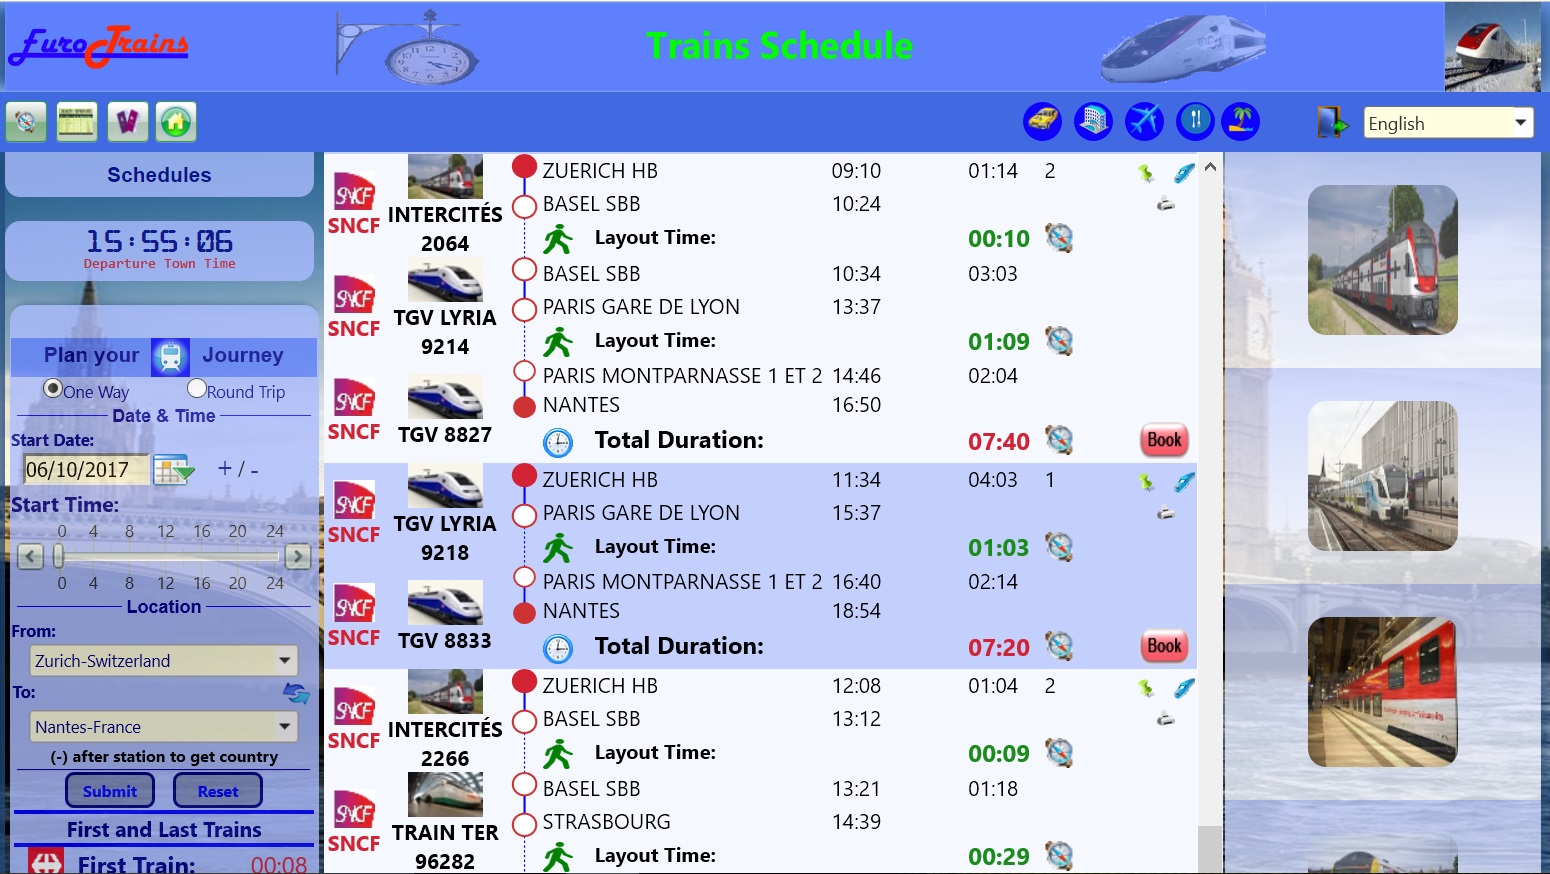The width and height of the screenshot is (1550, 874).
Task: Click compass beside 07:20 total duration
Action: pos(1059,646)
